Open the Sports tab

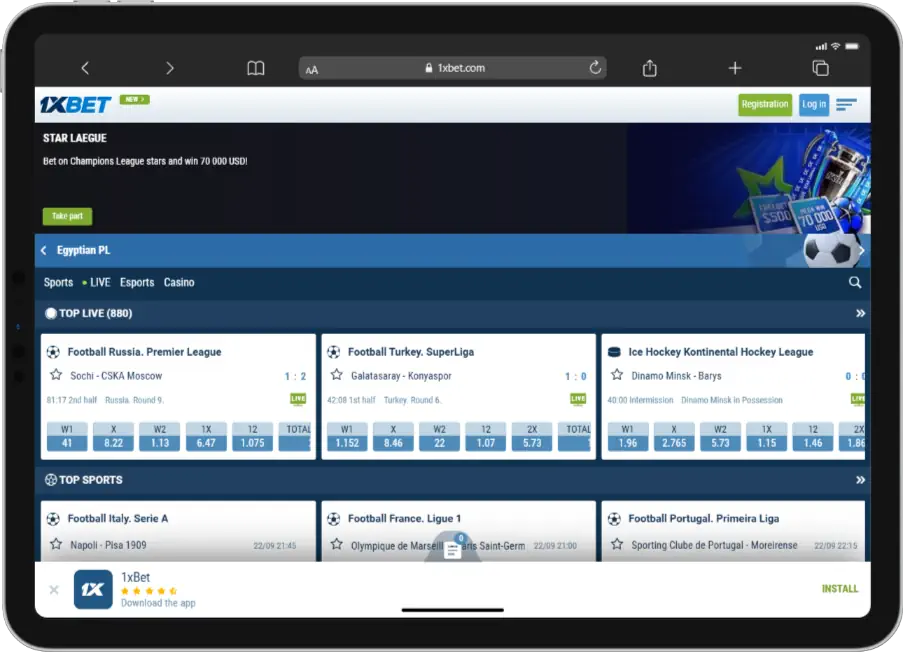58,282
